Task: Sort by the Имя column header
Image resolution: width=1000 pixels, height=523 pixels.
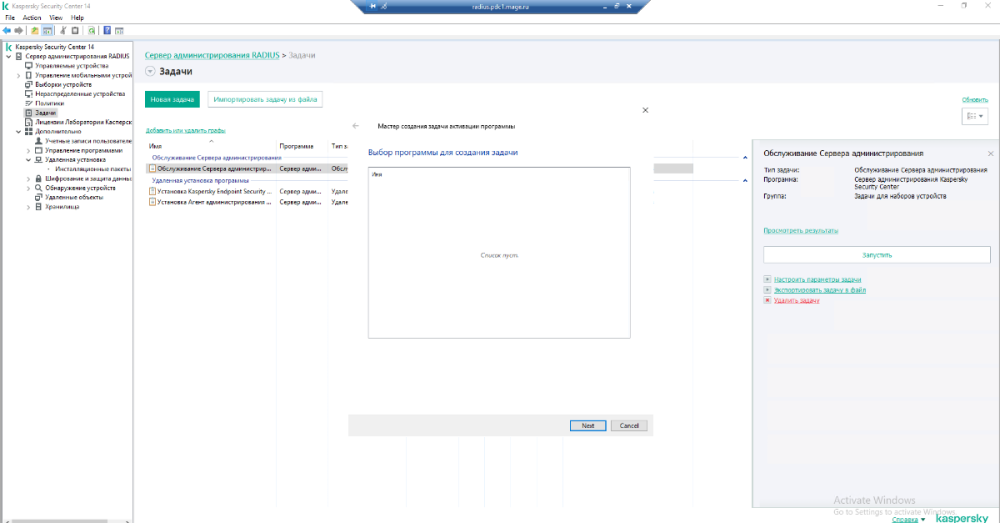Action: [155, 146]
